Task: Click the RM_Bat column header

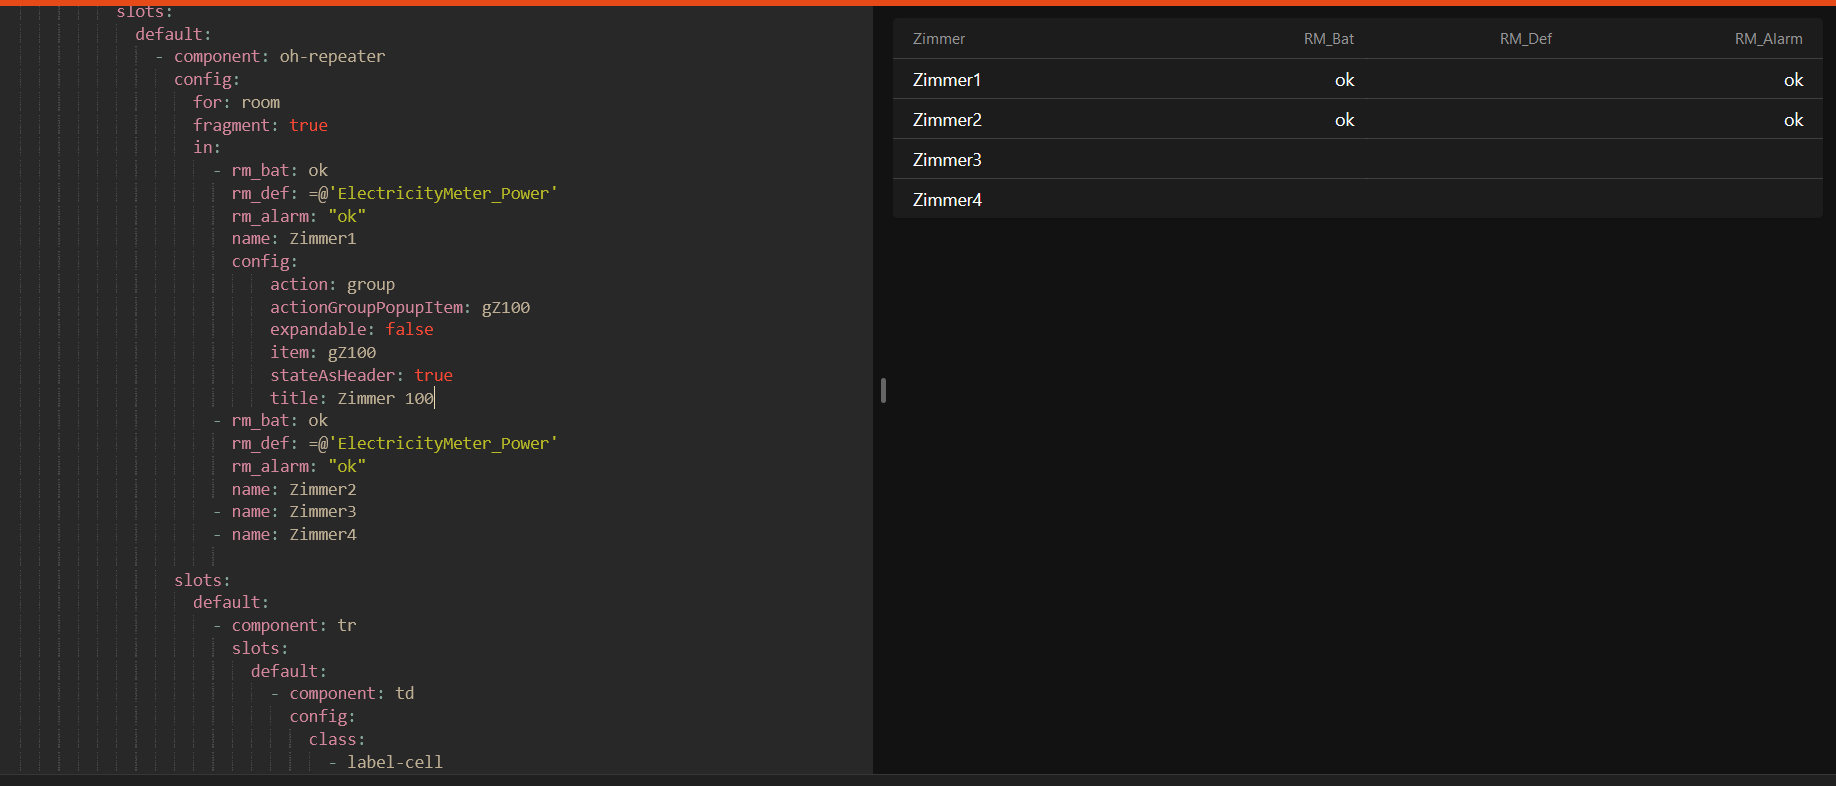Action: pos(1328,39)
